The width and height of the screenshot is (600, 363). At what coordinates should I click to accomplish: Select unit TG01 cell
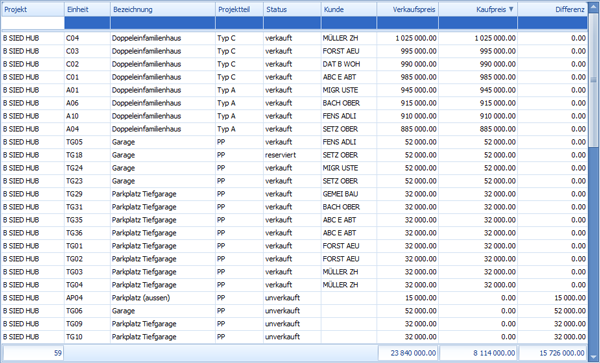click(x=87, y=246)
